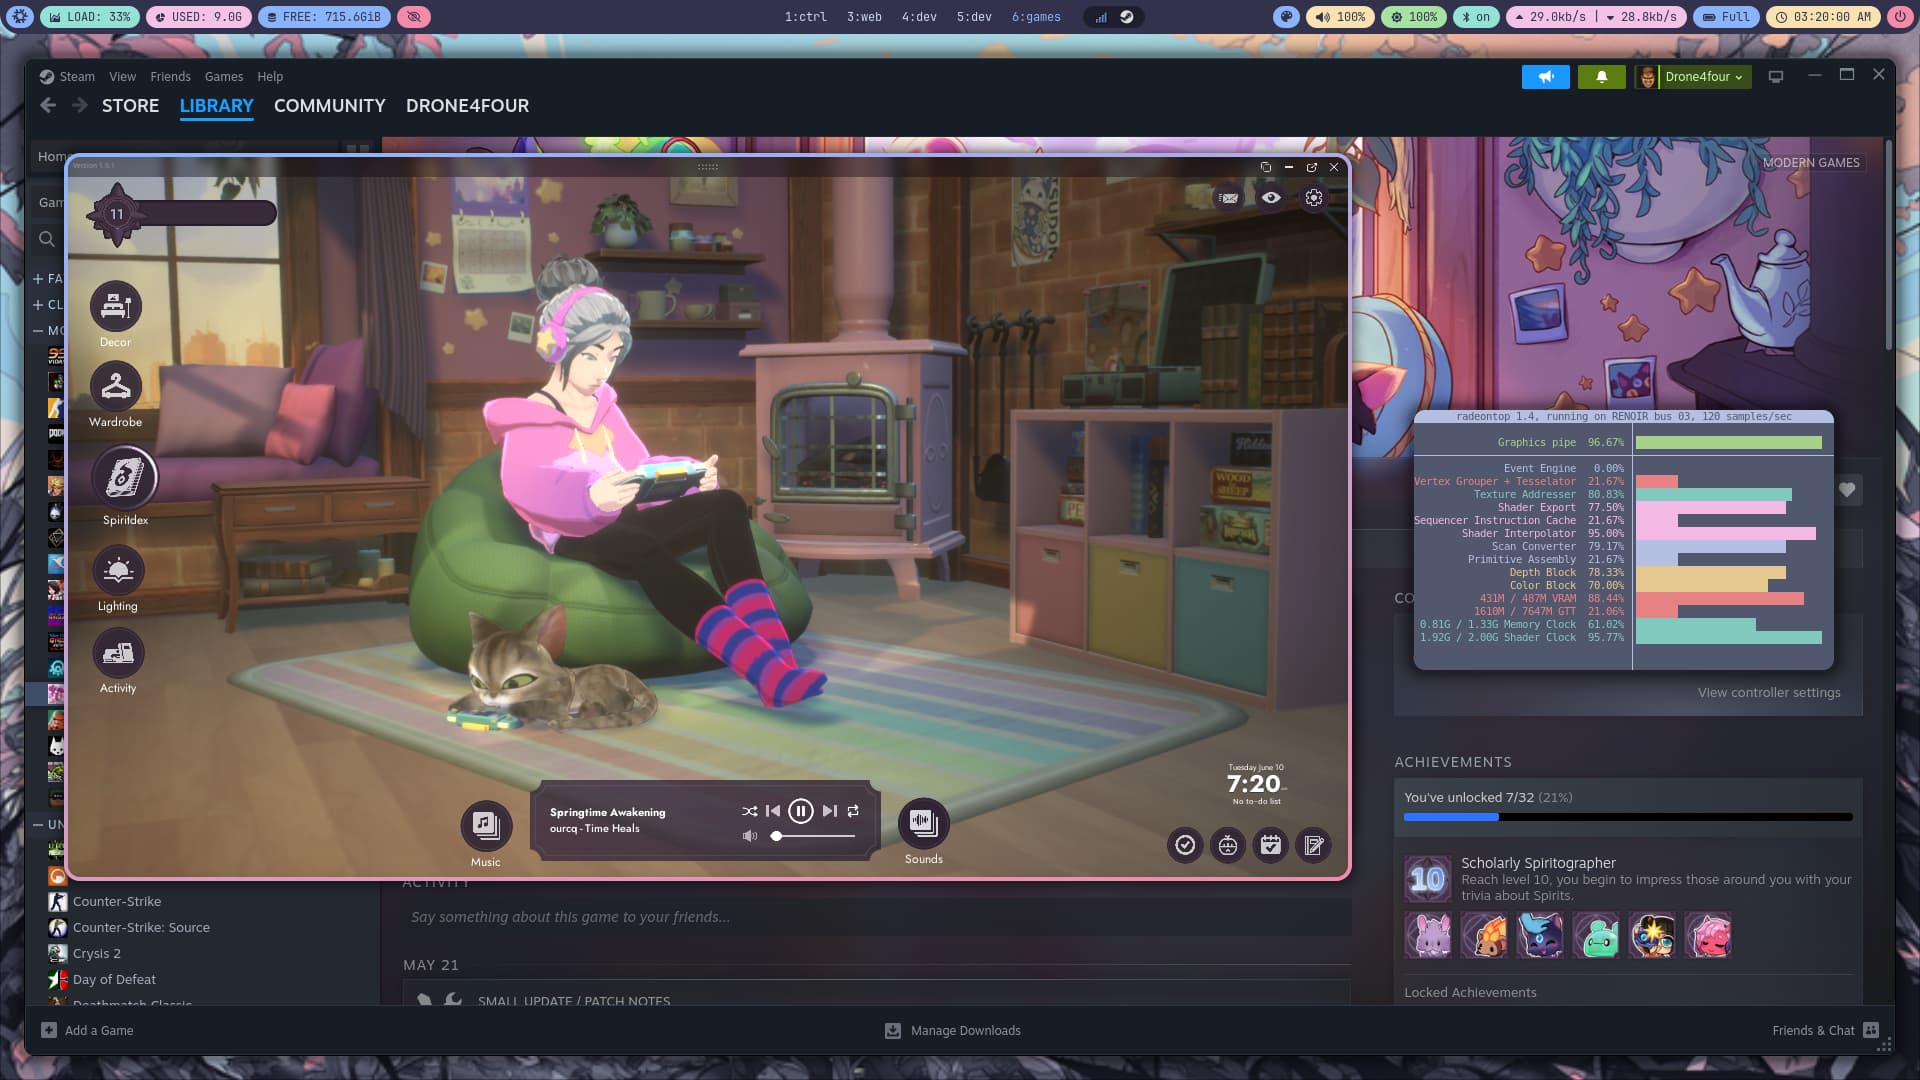
Task: Skip to the next track
Action: coord(829,811)
